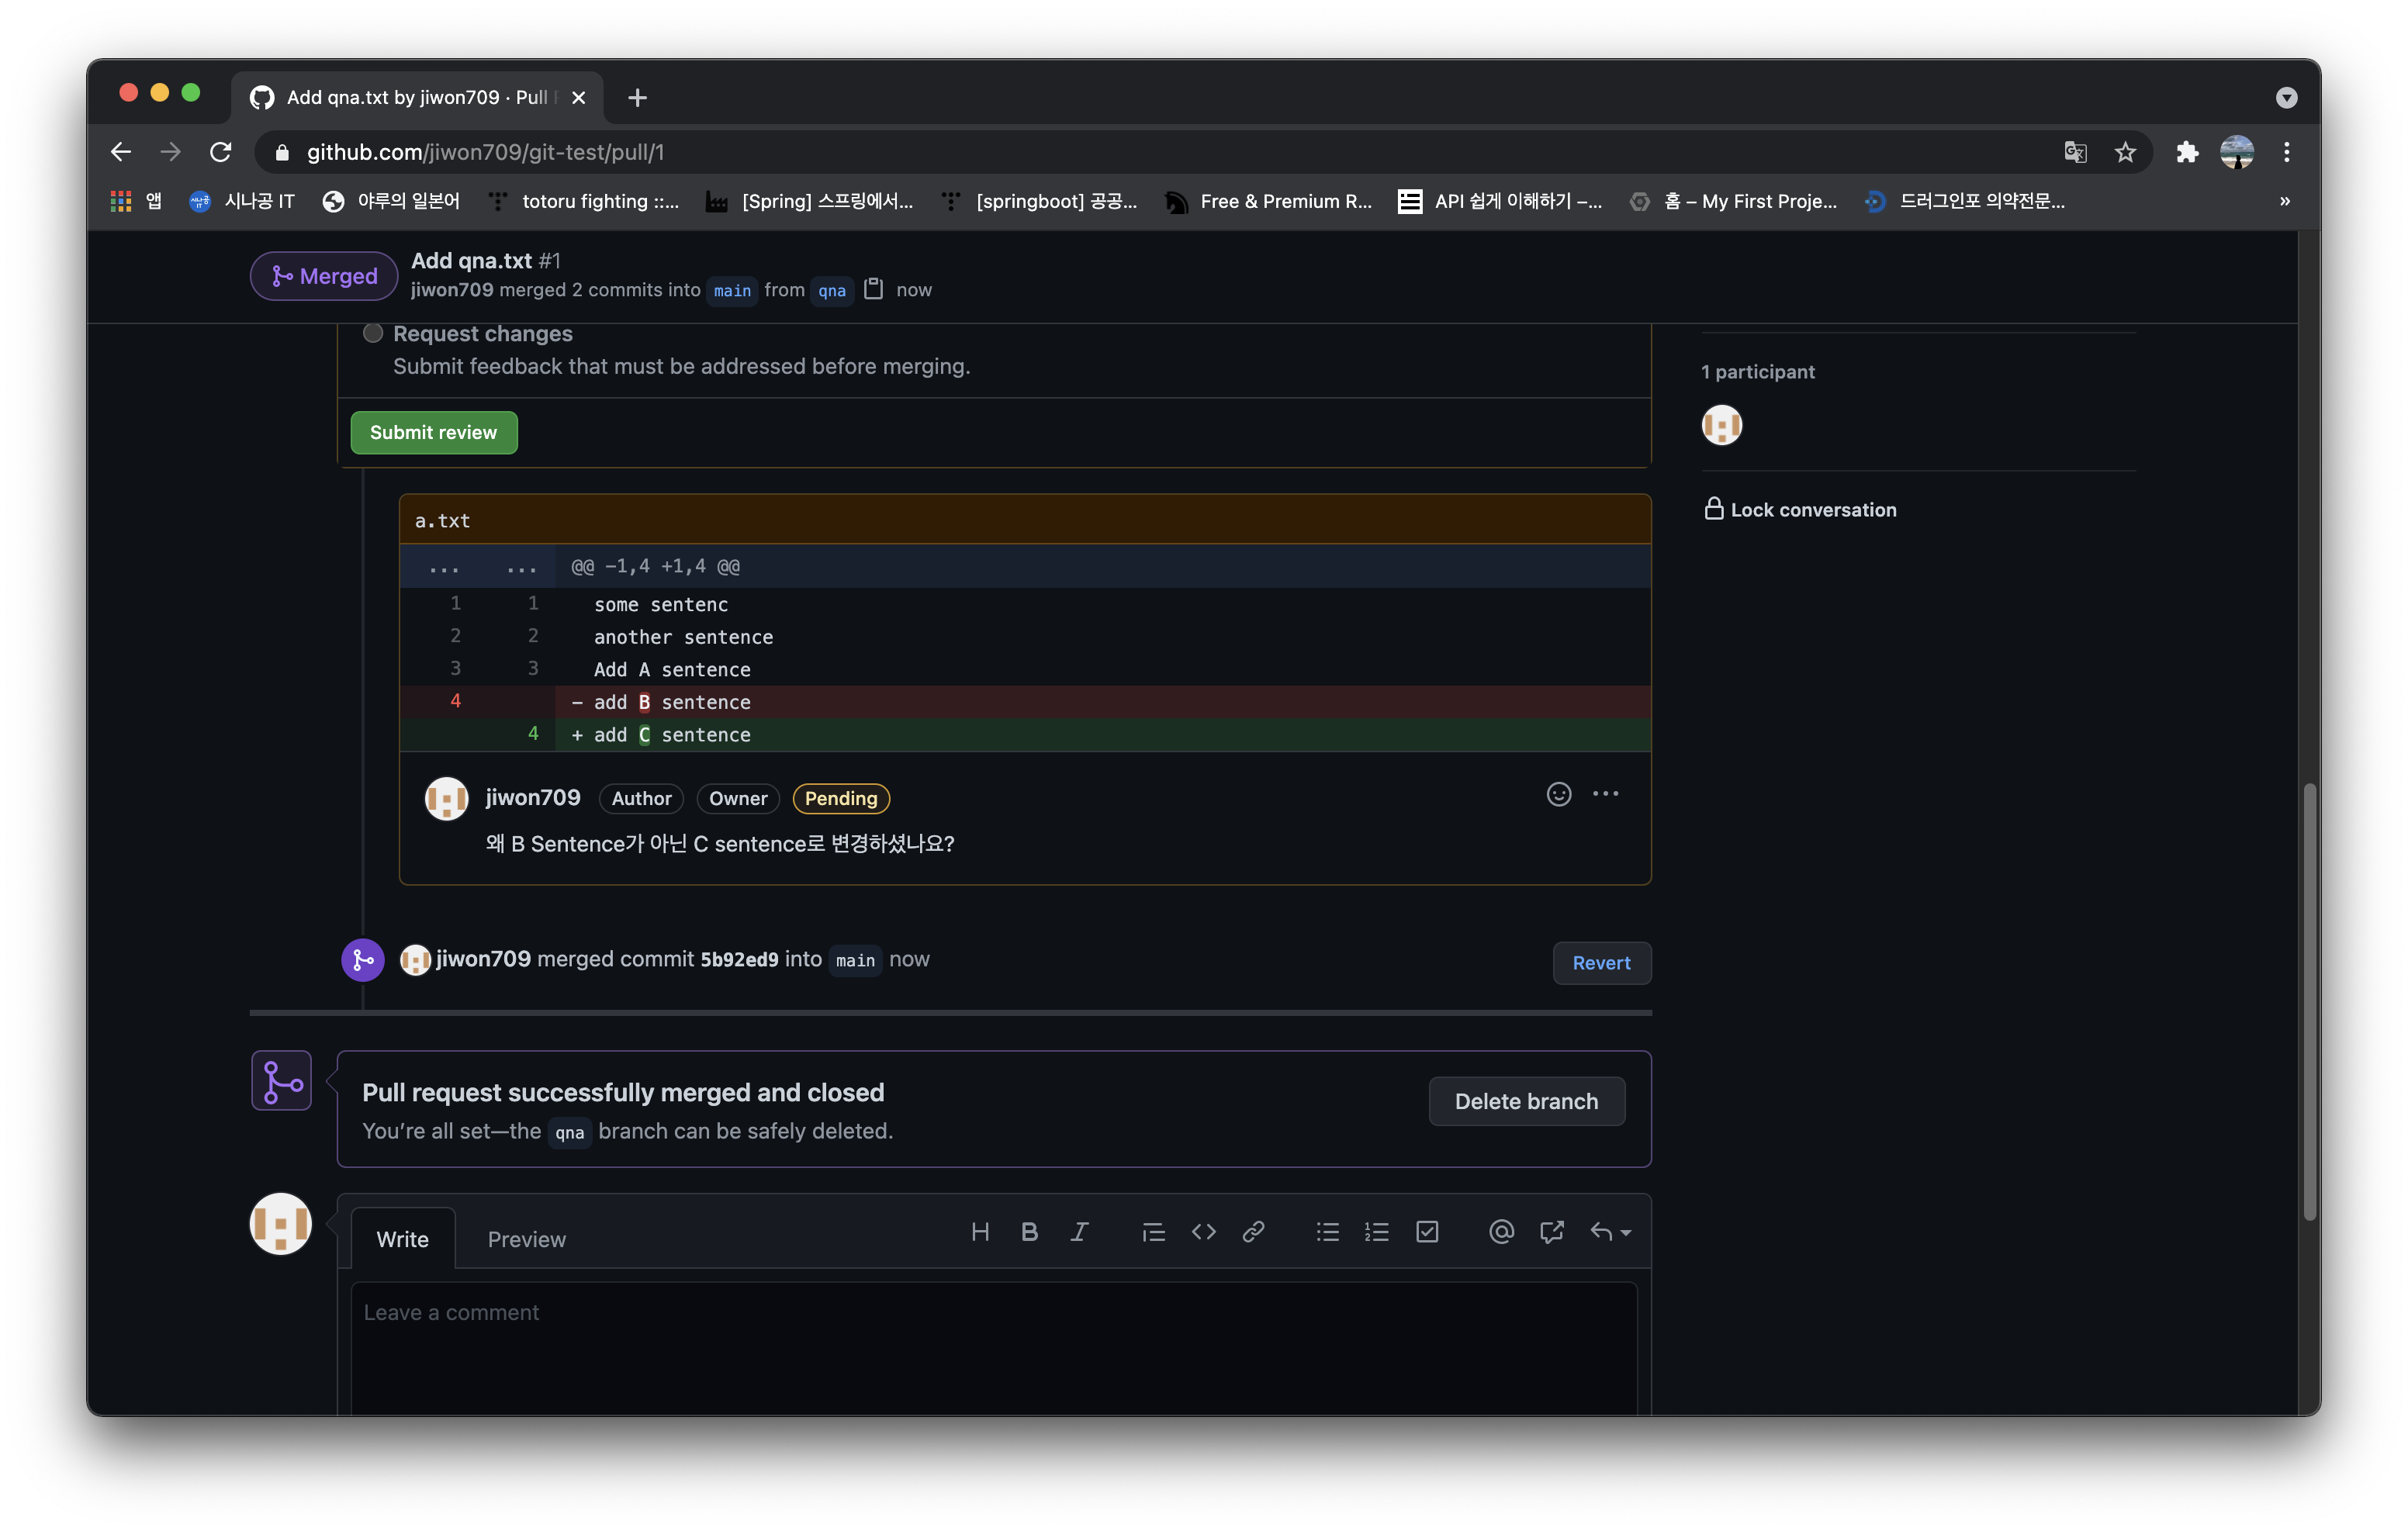
Task: Create a bulleted list in the comment
Action: [x=1327, y=1231]
